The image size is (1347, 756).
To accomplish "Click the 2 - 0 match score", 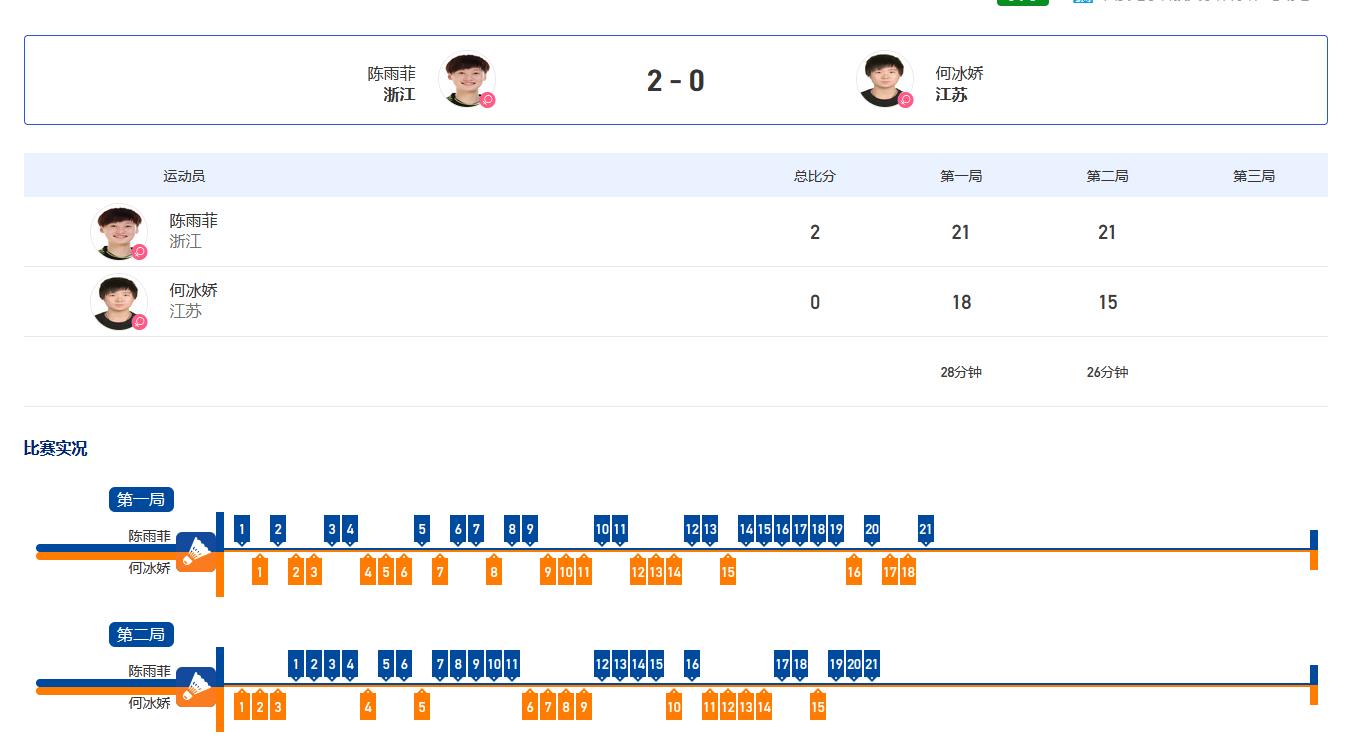I will 676,81.
